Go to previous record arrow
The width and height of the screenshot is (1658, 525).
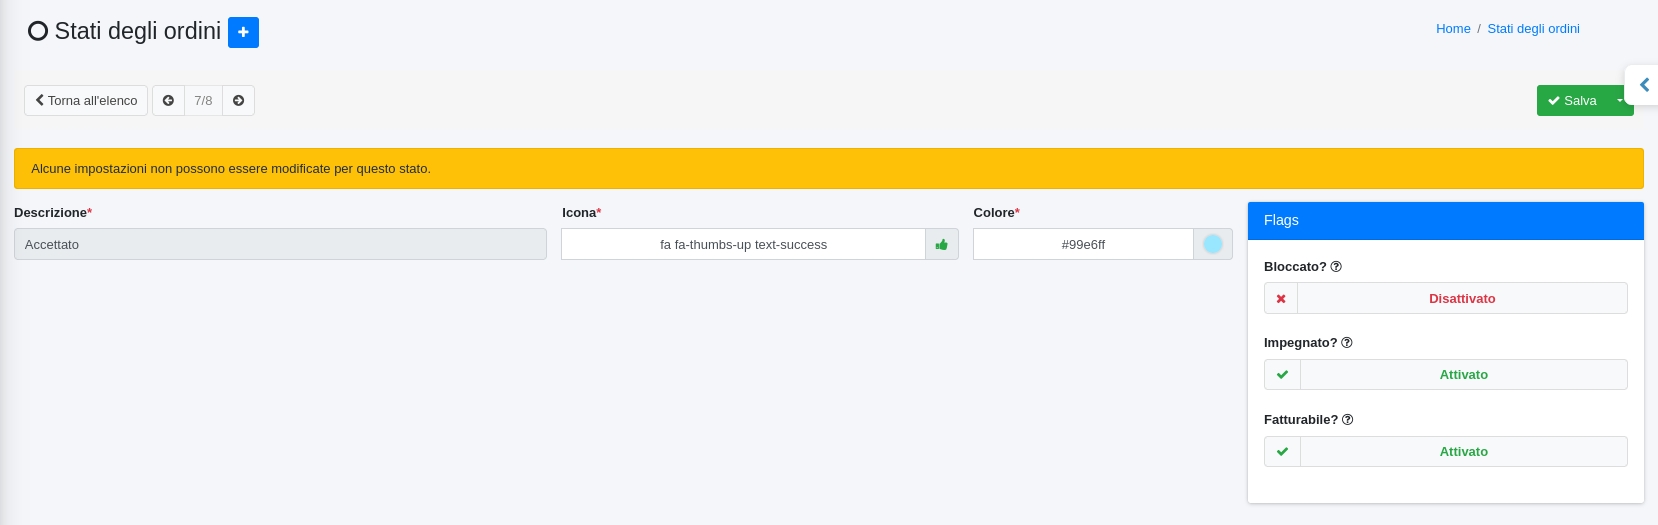[168, 100]
